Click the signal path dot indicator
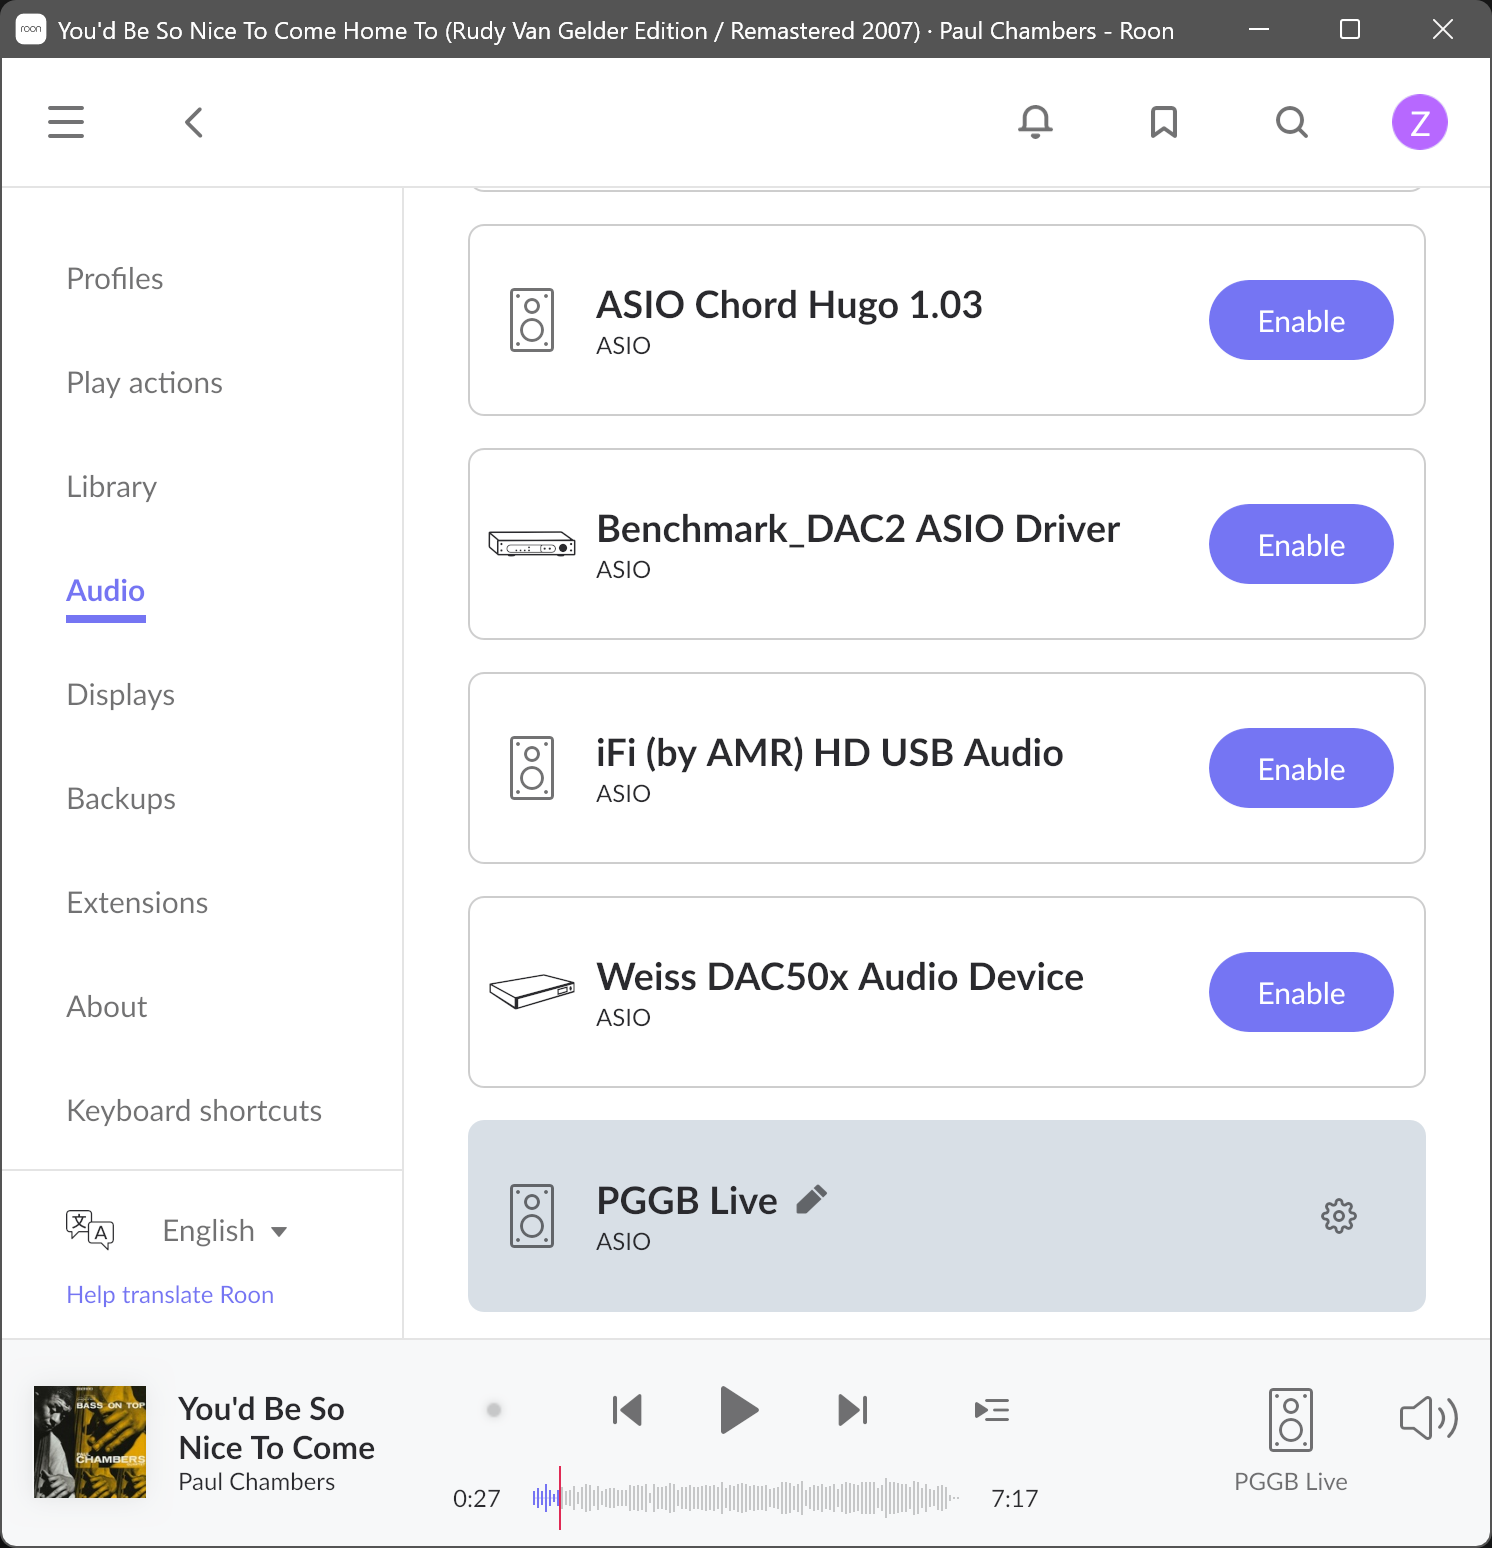 point(494,1410)
